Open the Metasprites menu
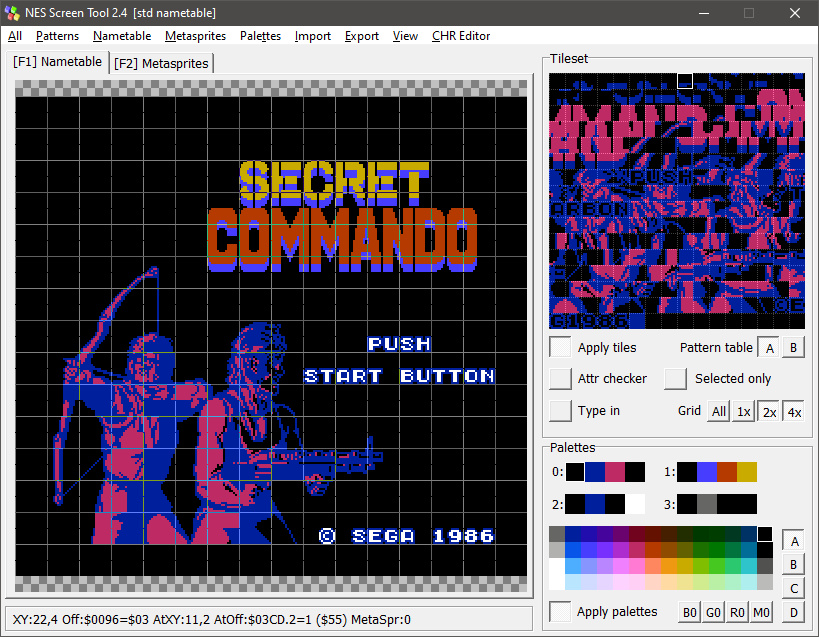Image resolution: width=819 pixels, height=637 pixels. pyautogui.click(x=195, y=36)
